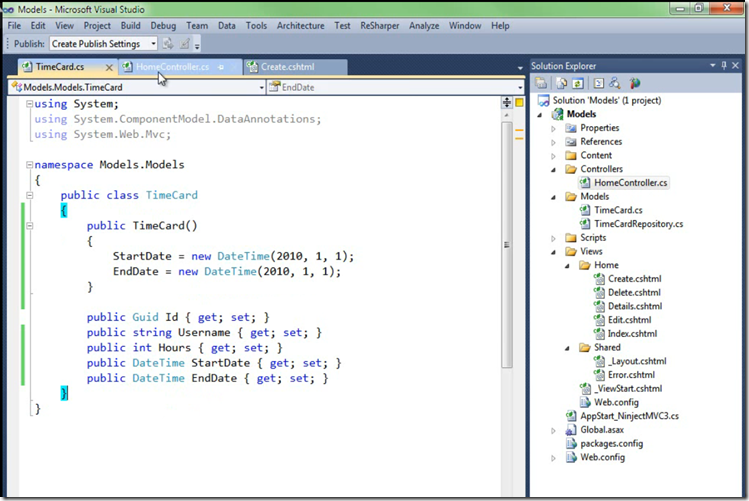Click the Publish Web icon in Publish toolbar
The image size is (749, 501).
168,44
